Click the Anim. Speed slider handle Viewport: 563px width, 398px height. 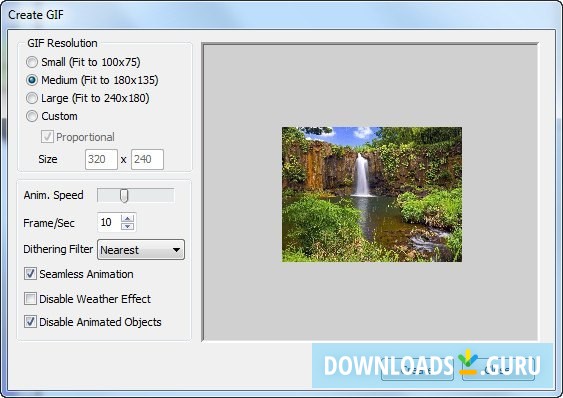pyautogui.click(x=124, y=196)
